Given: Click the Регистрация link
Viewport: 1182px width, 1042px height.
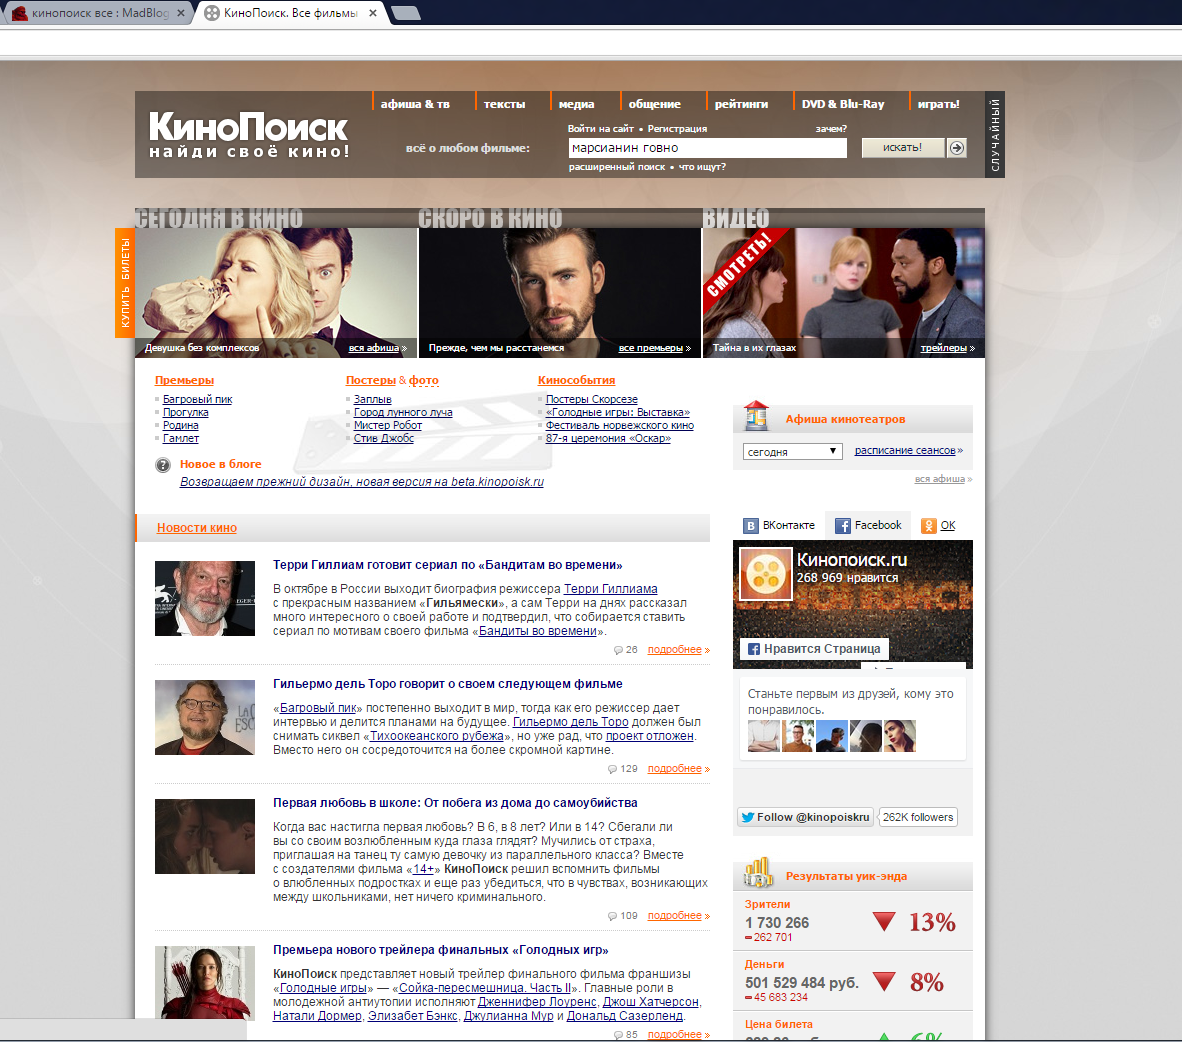Looking at the screenshot, I should (x=677, y=128).
